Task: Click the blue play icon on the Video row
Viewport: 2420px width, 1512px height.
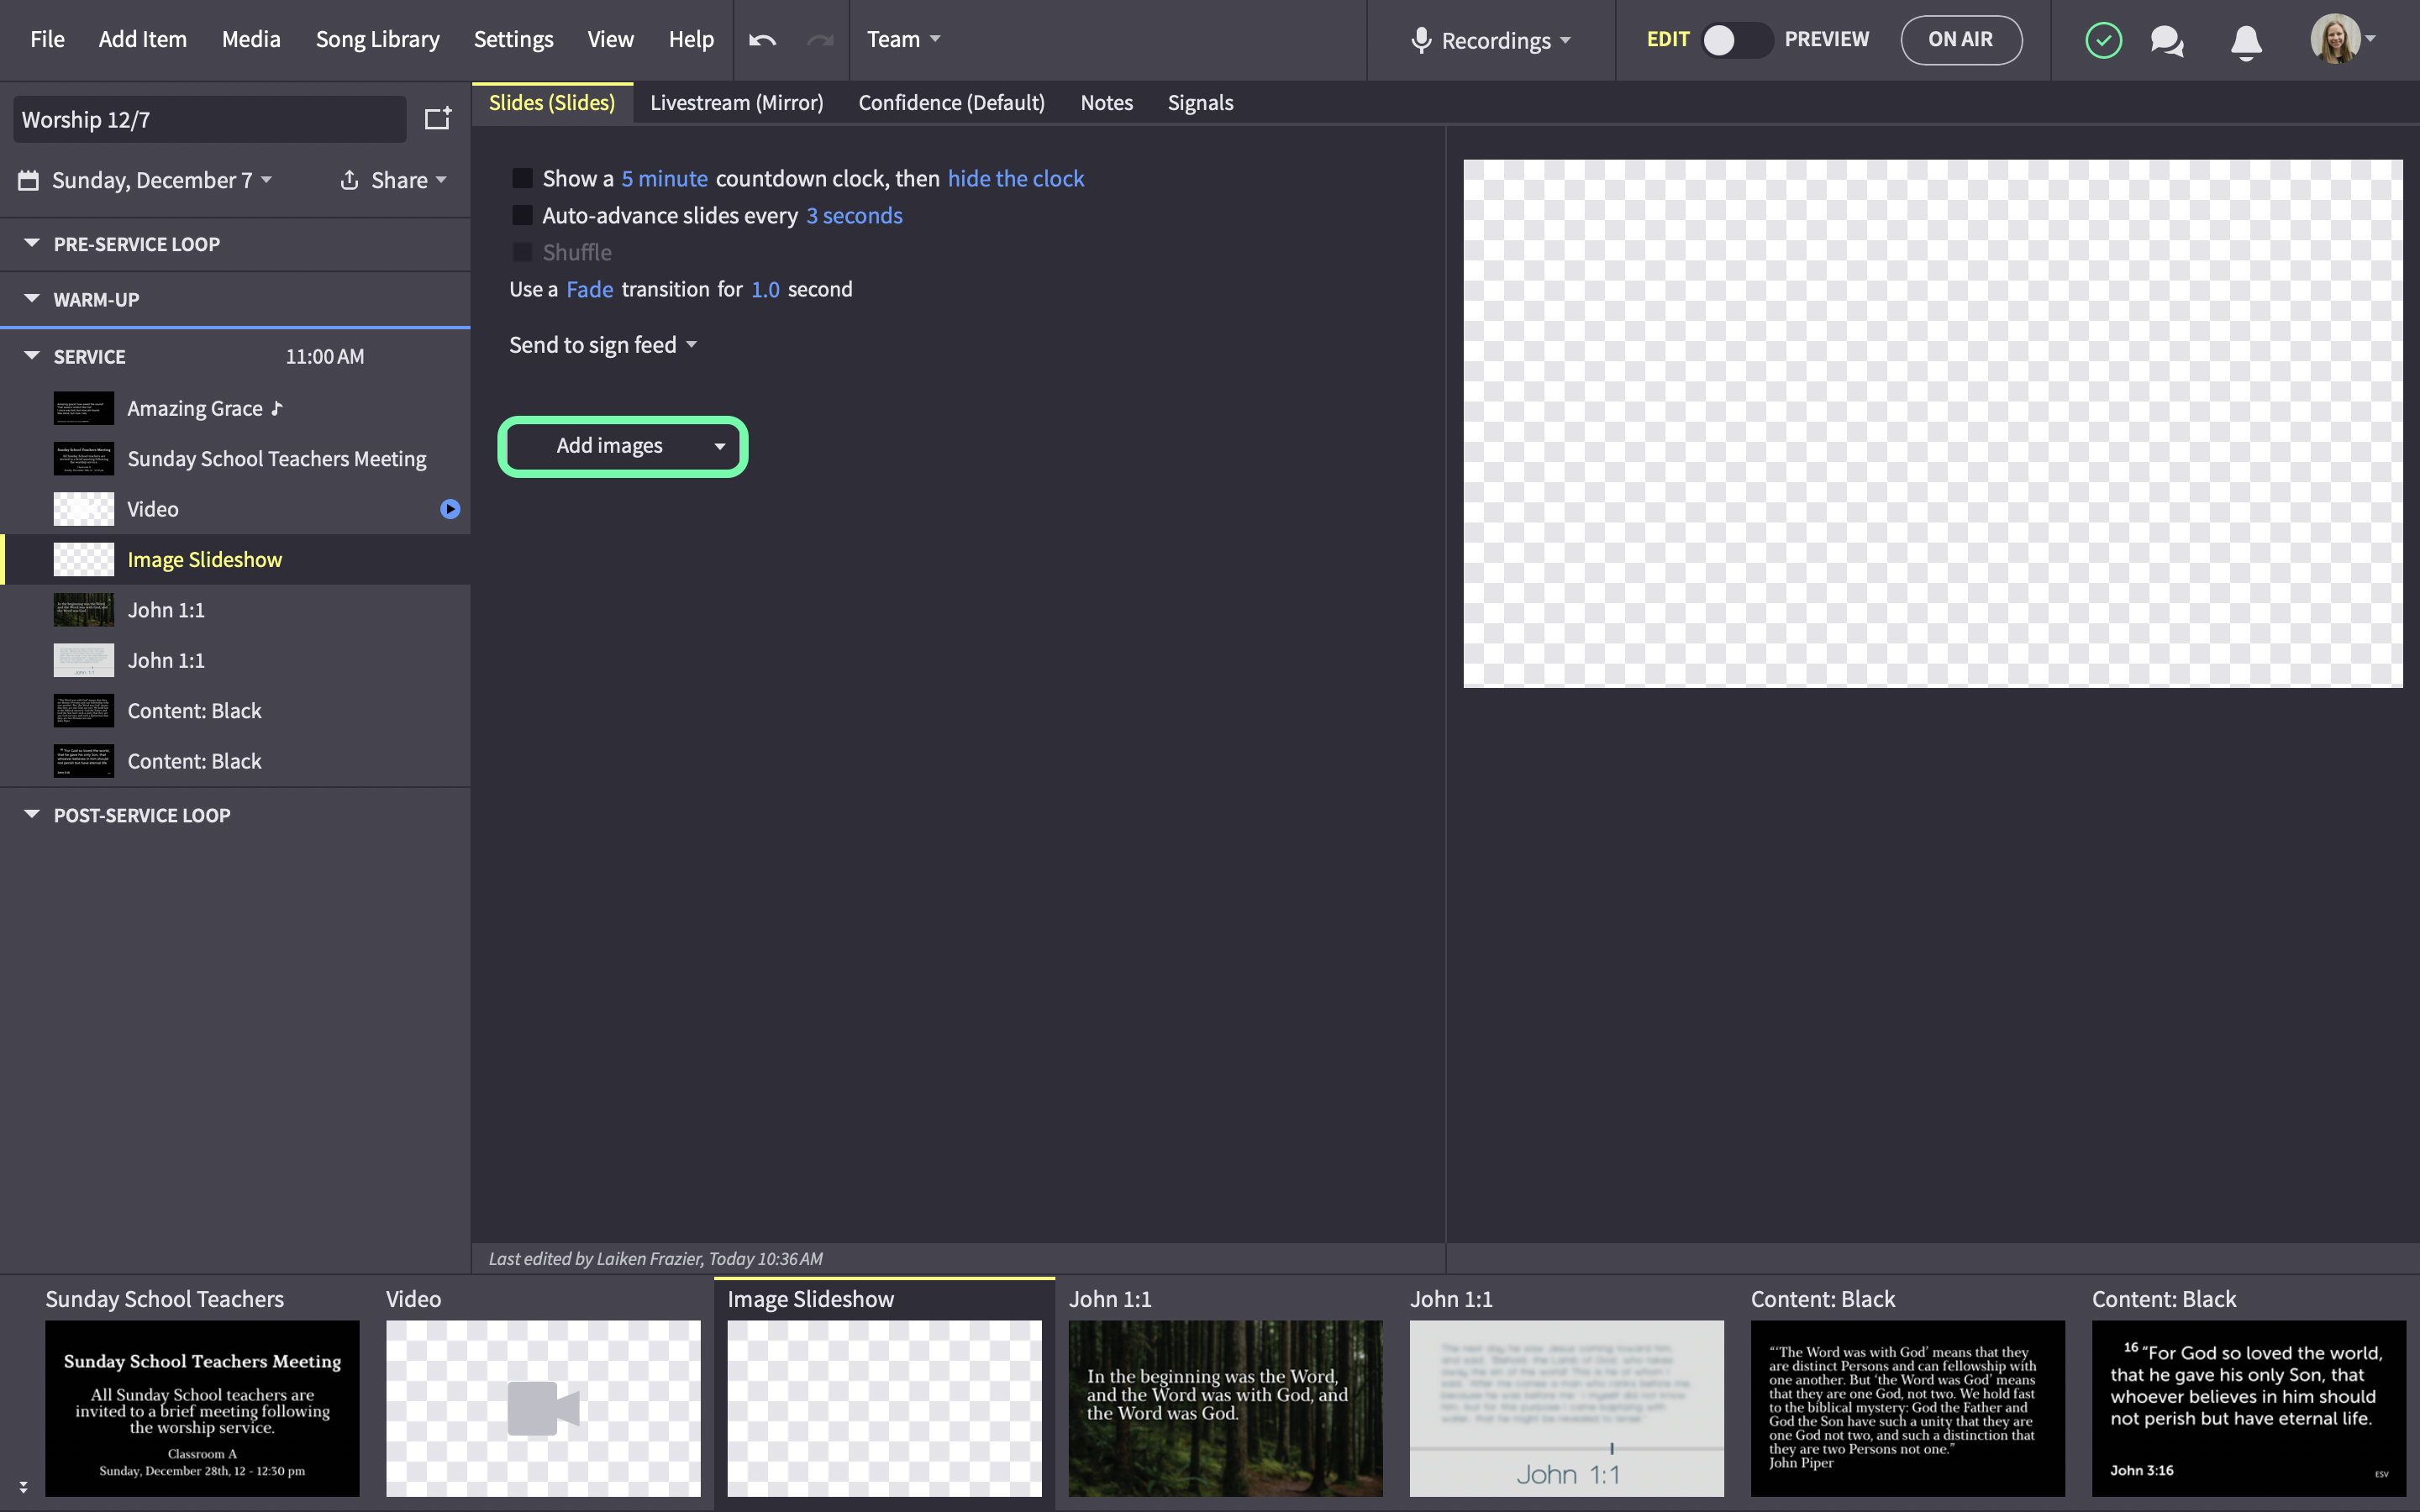Action: [450, 509]
